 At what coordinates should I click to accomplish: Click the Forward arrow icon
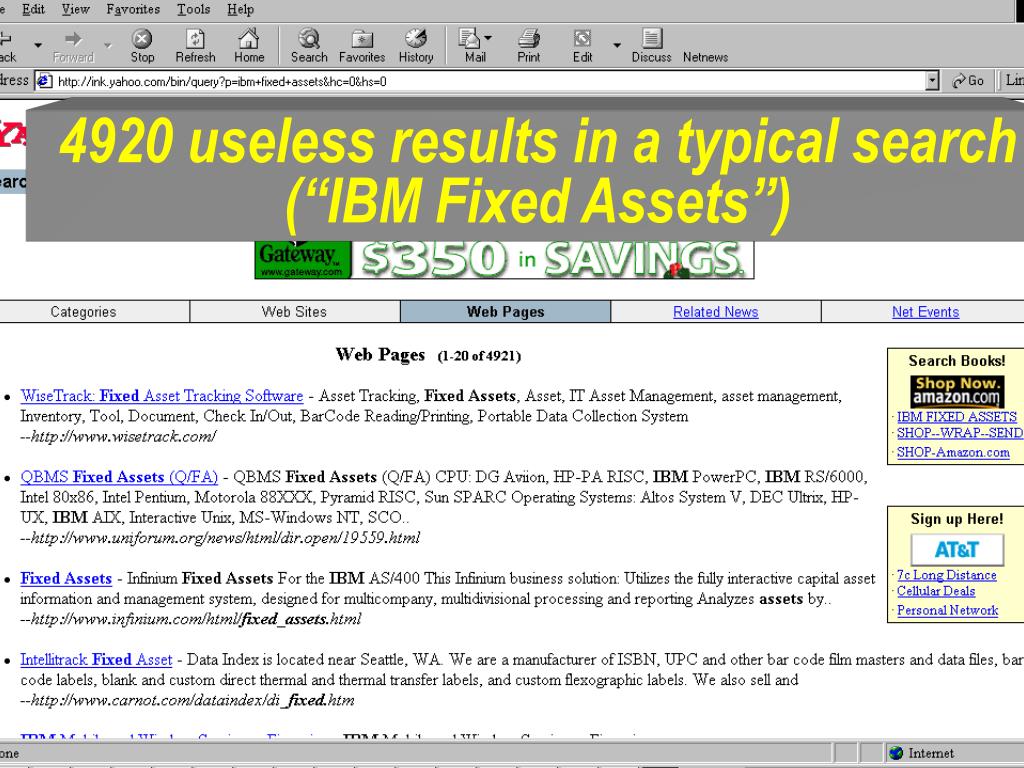tap(73, 39)
